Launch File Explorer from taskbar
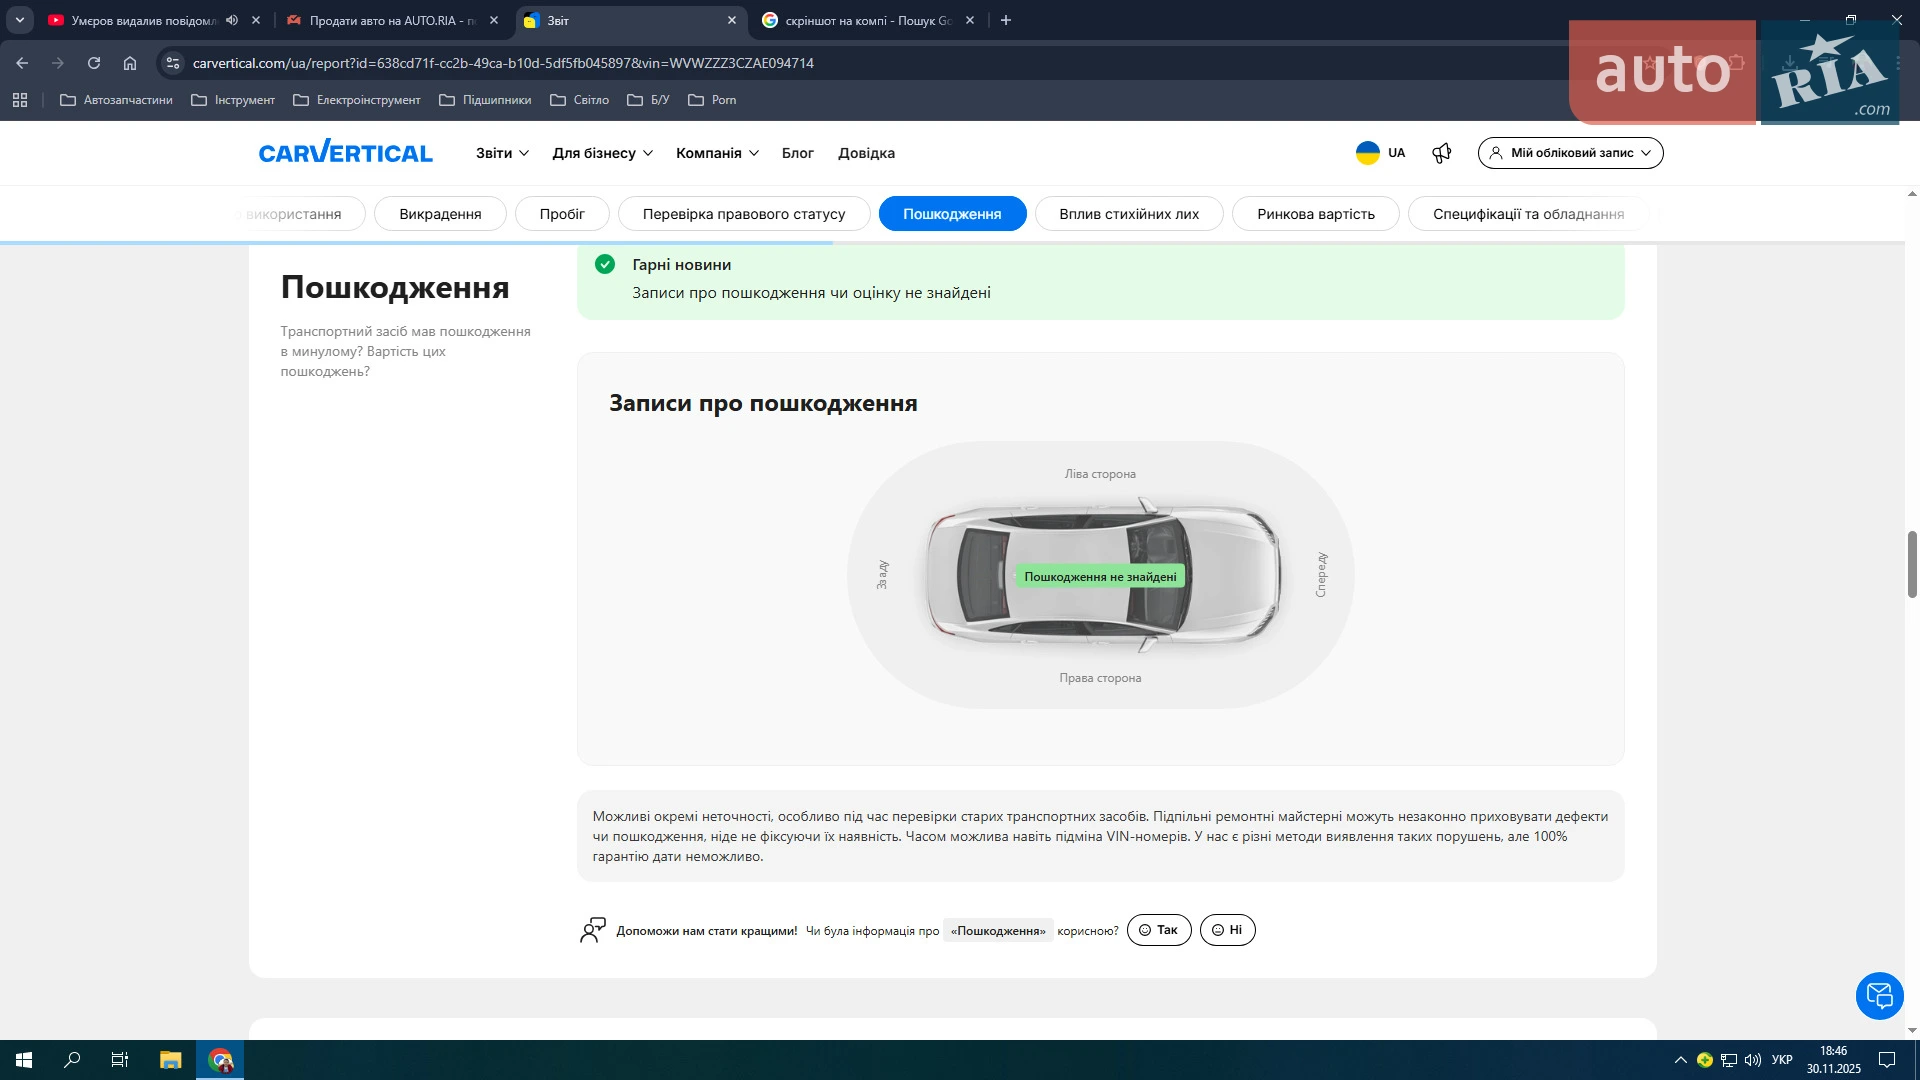The image size is (1920, 1080). pos(170,1060)
